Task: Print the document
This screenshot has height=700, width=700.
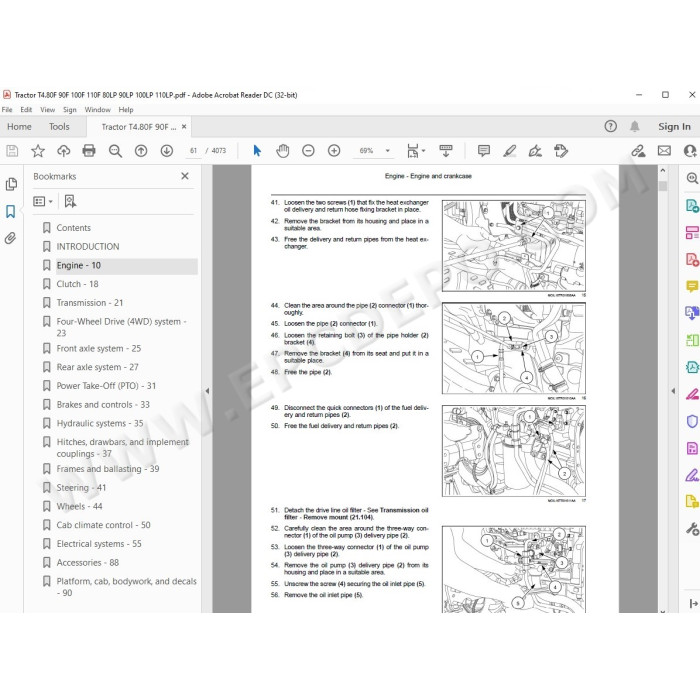Action: pyautogui.click(x=89, y=151)
